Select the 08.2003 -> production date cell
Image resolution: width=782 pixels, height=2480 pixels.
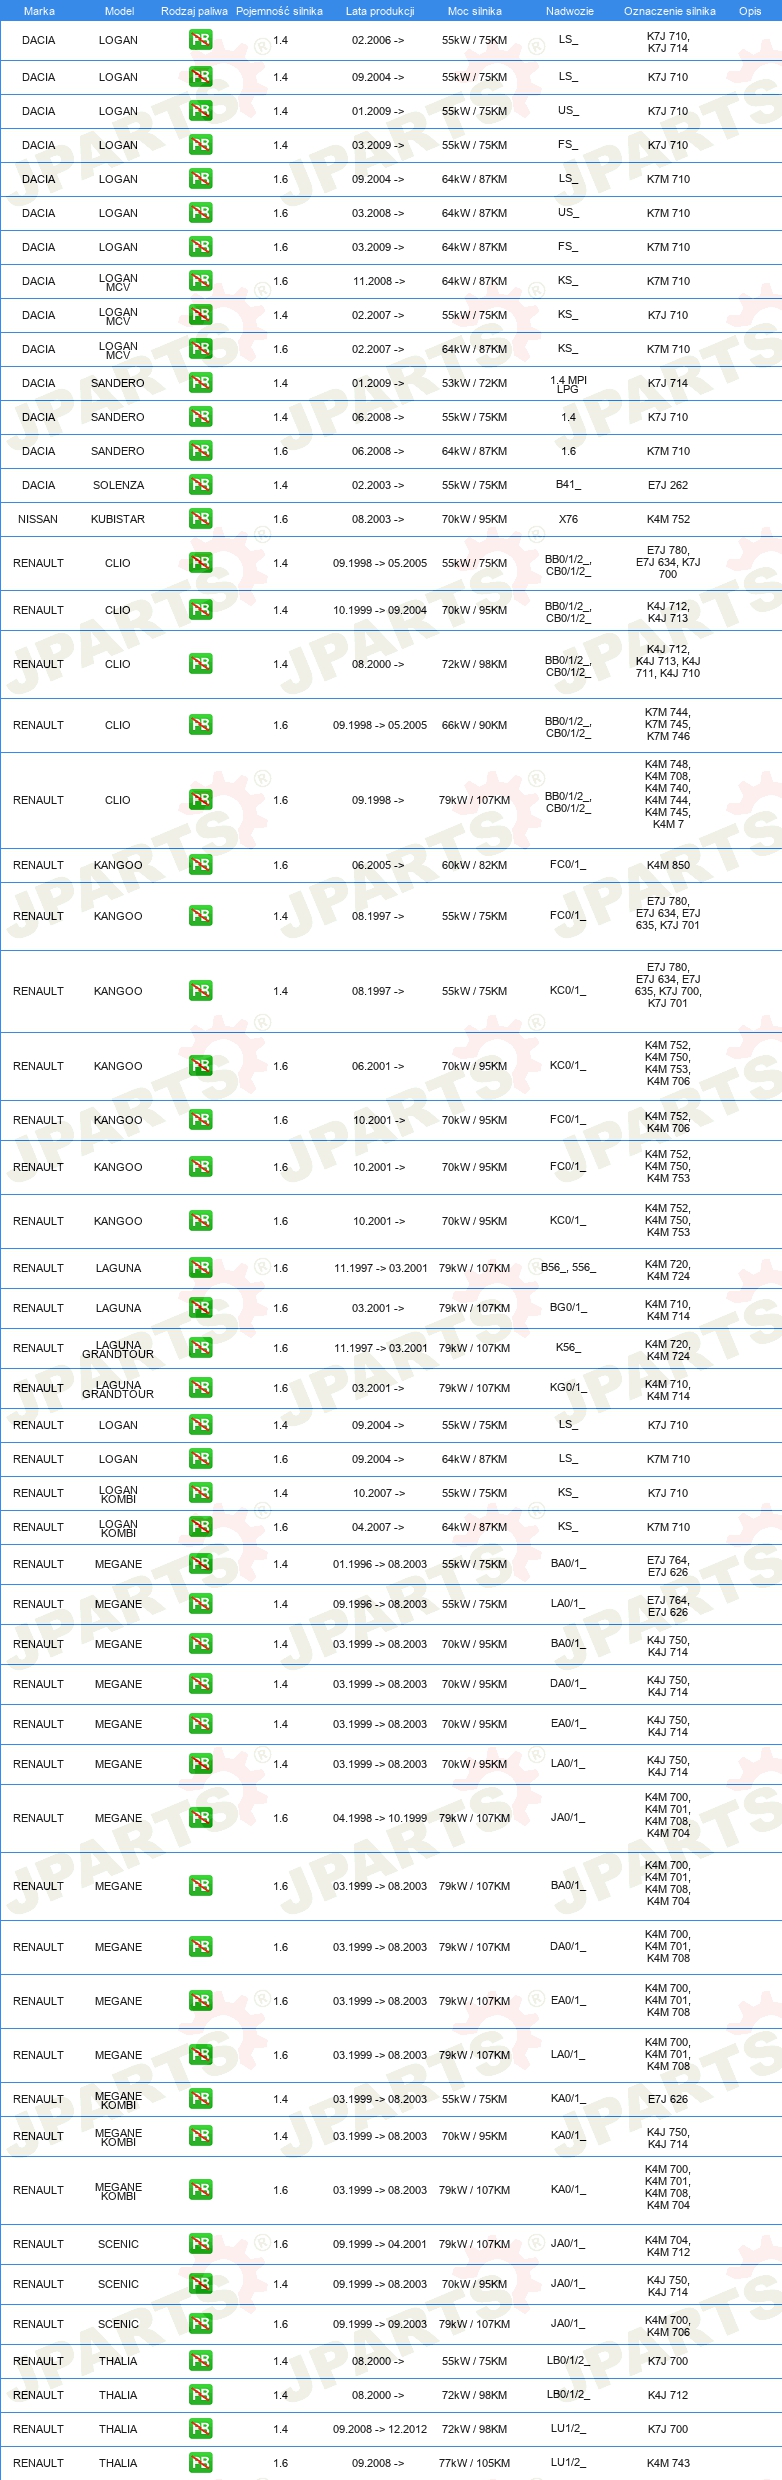pyautogui.click(x=378, y=519)
